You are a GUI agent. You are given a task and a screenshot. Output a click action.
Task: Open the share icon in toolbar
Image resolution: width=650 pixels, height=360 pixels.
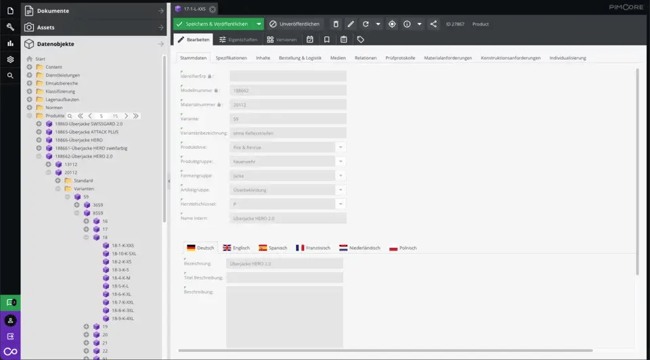coord(433,24)
